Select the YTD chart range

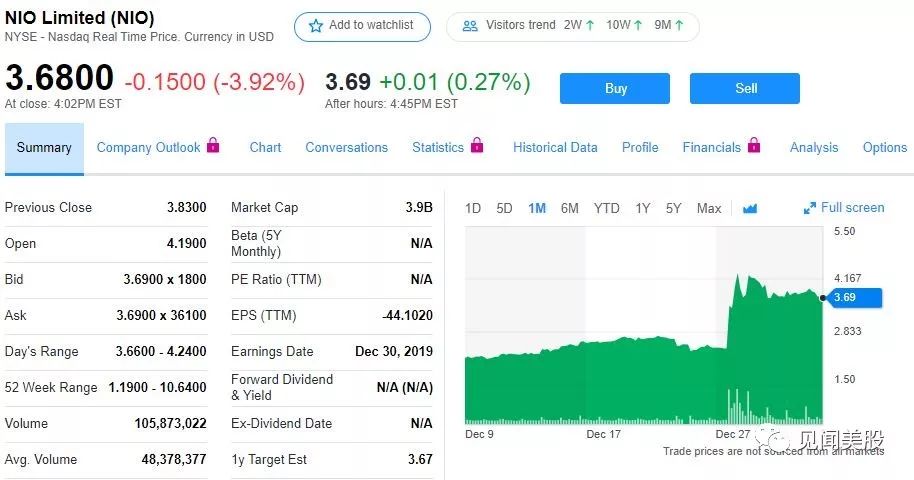(606, 208)
